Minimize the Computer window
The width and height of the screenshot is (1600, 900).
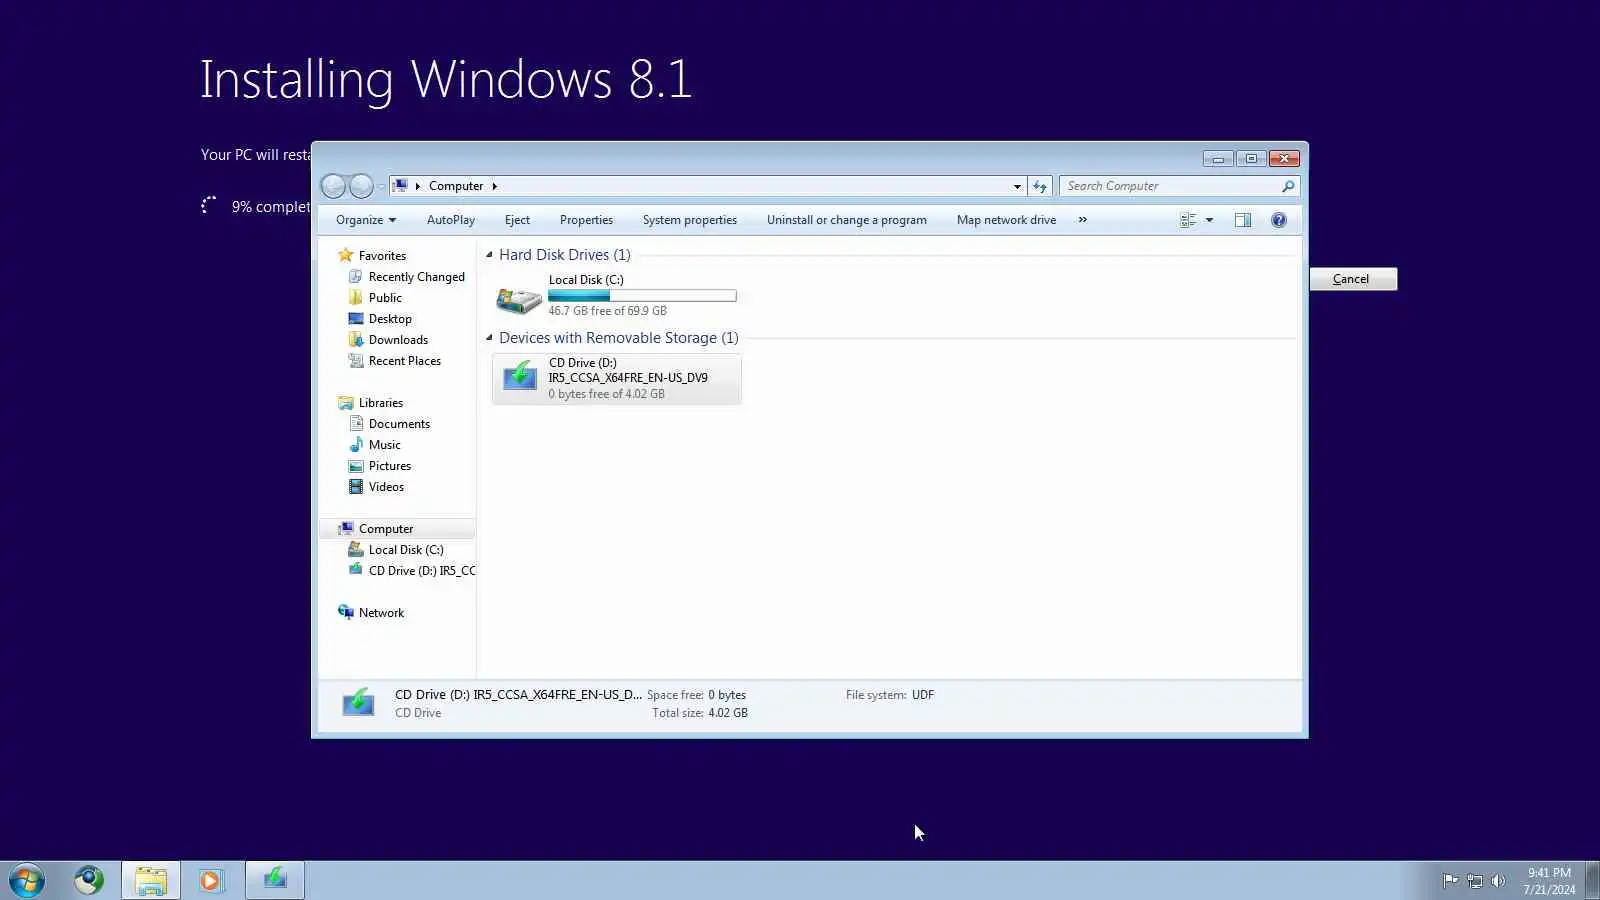pos(1218,158)
